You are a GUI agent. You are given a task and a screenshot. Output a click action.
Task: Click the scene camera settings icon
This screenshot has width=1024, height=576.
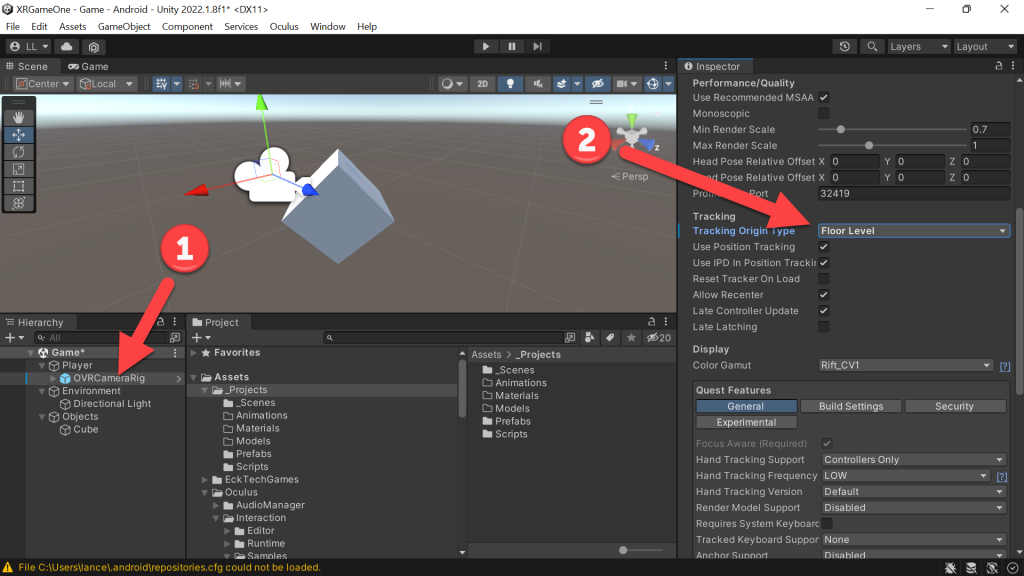622,84
